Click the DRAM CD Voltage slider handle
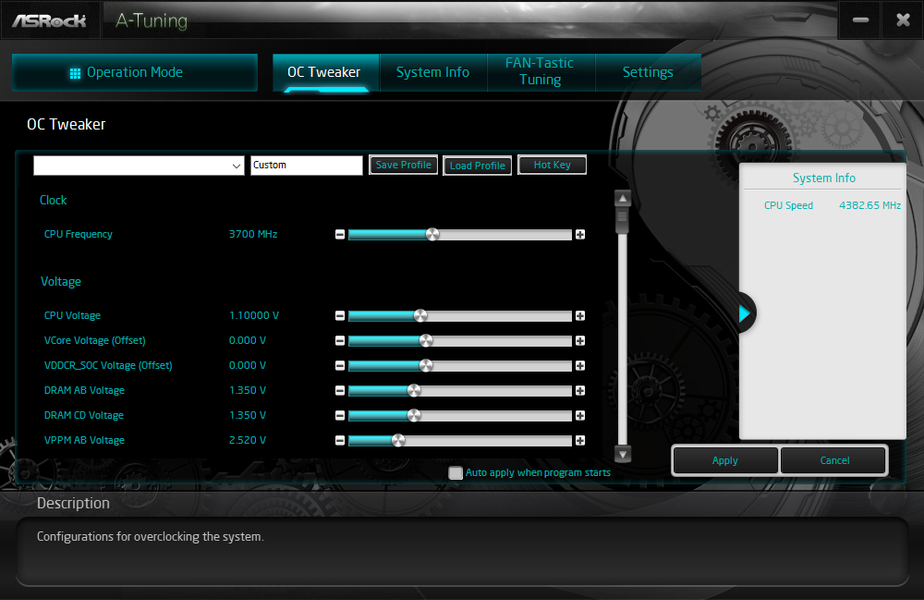Viewport: 924px width, 600px height. [x=414, y=416]
